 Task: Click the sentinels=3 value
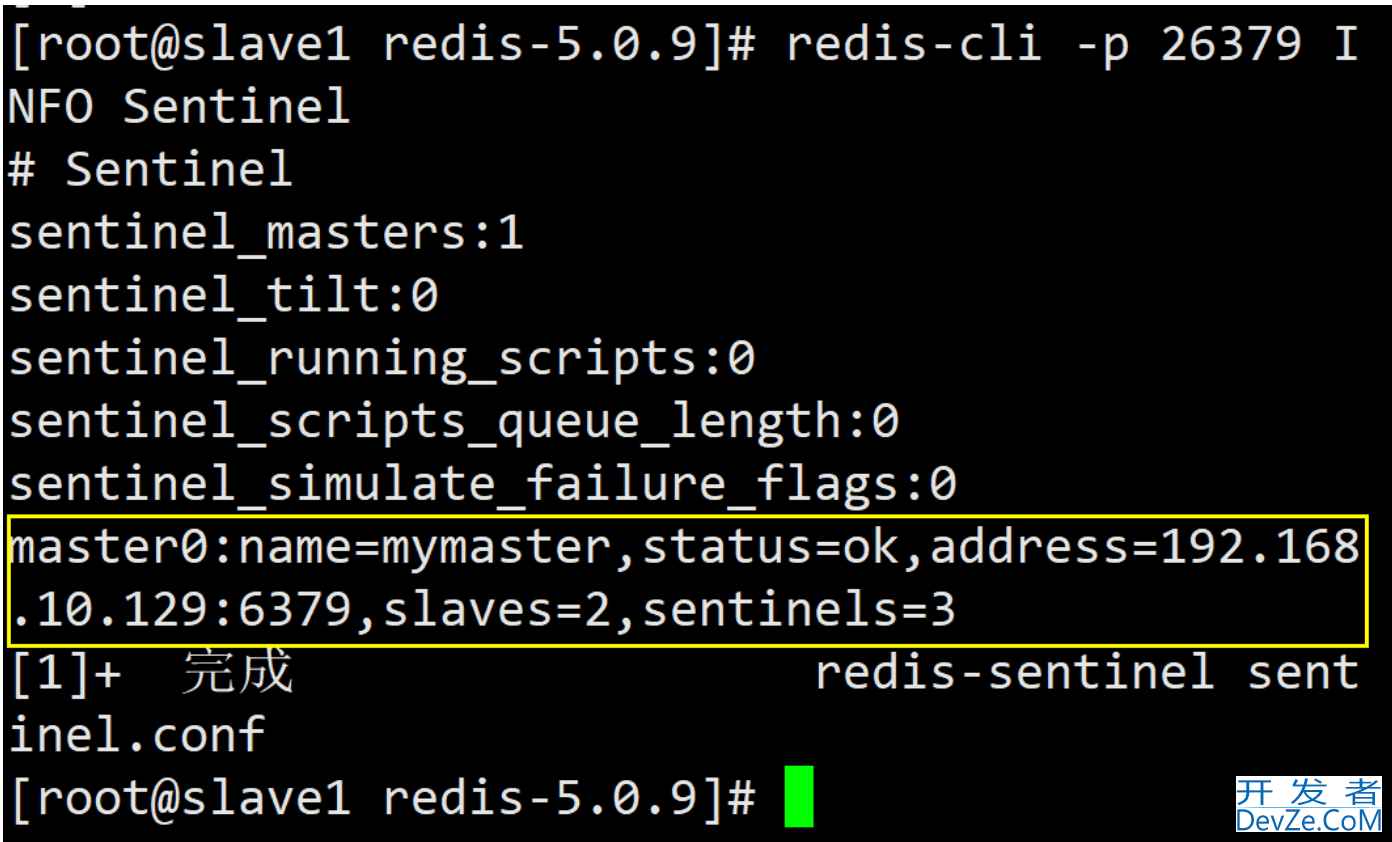point(799,609)
